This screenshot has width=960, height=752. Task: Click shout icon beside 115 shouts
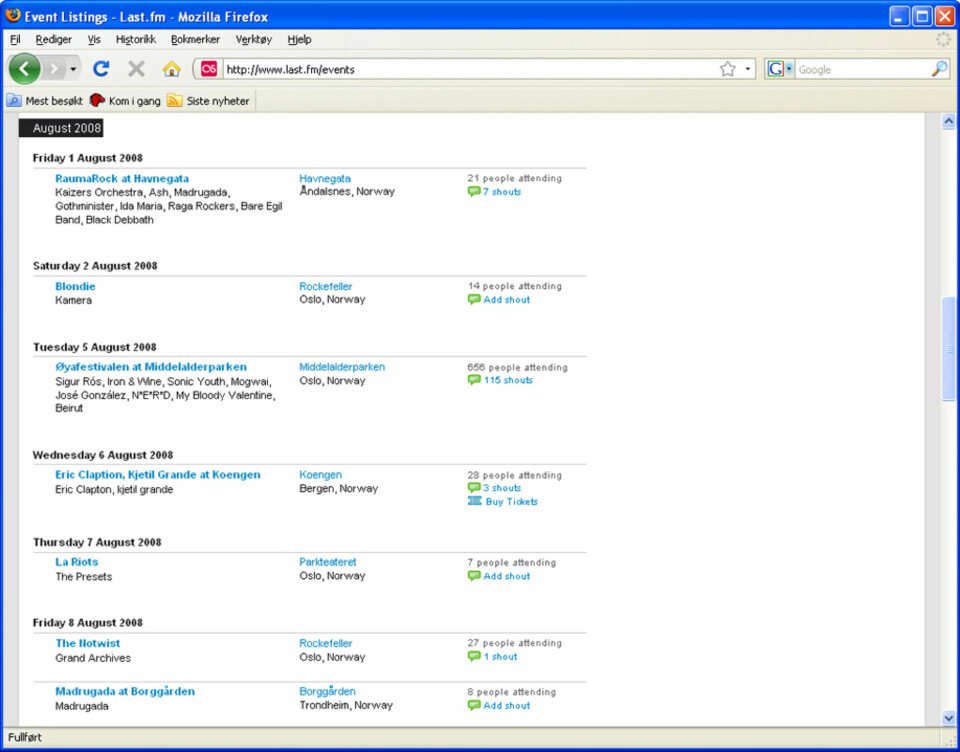[473, 380]
